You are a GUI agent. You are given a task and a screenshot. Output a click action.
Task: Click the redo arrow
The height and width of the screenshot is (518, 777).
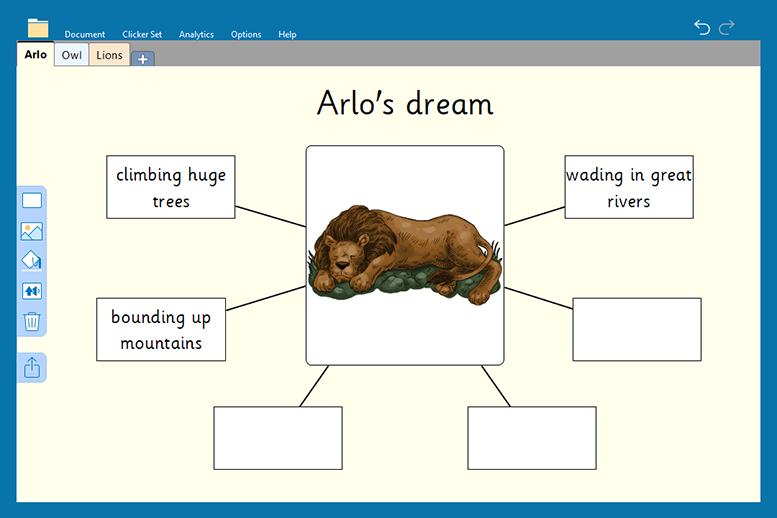pos(727,28)
